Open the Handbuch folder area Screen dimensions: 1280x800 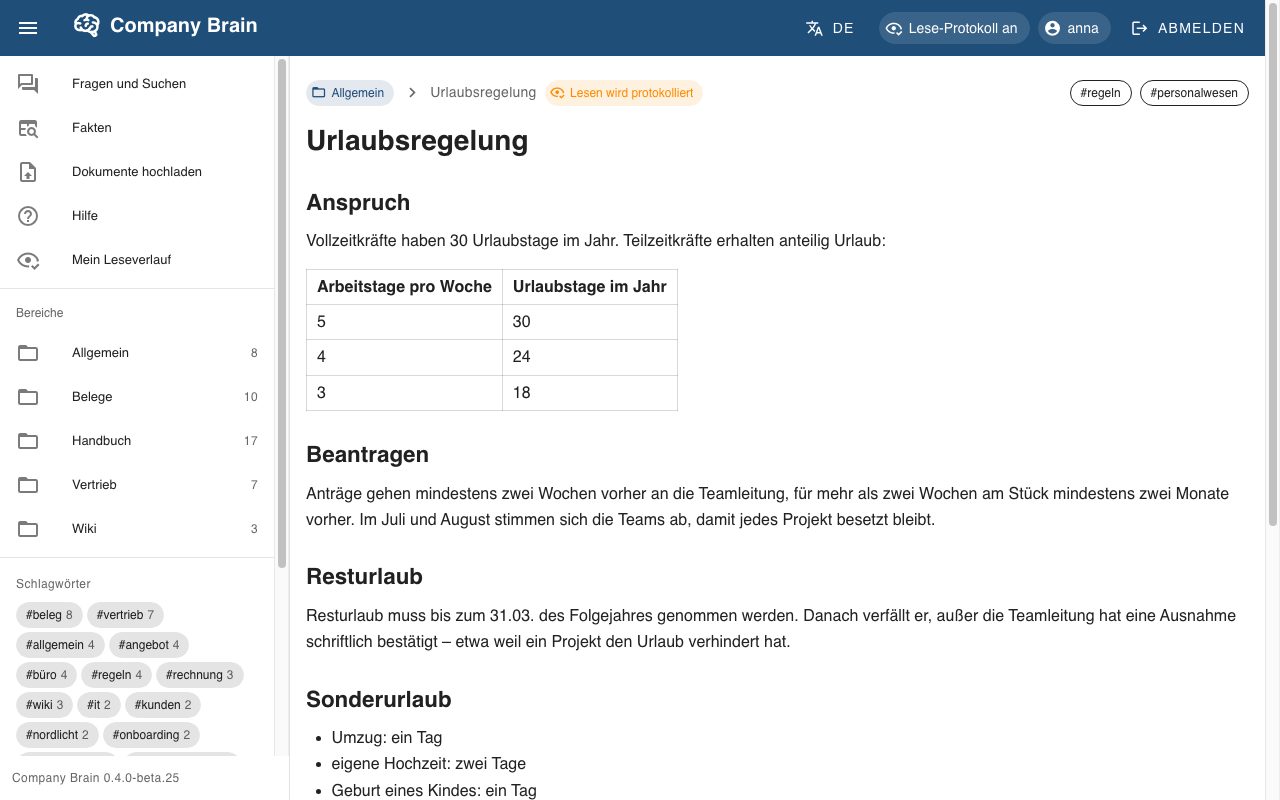[137, 441]
